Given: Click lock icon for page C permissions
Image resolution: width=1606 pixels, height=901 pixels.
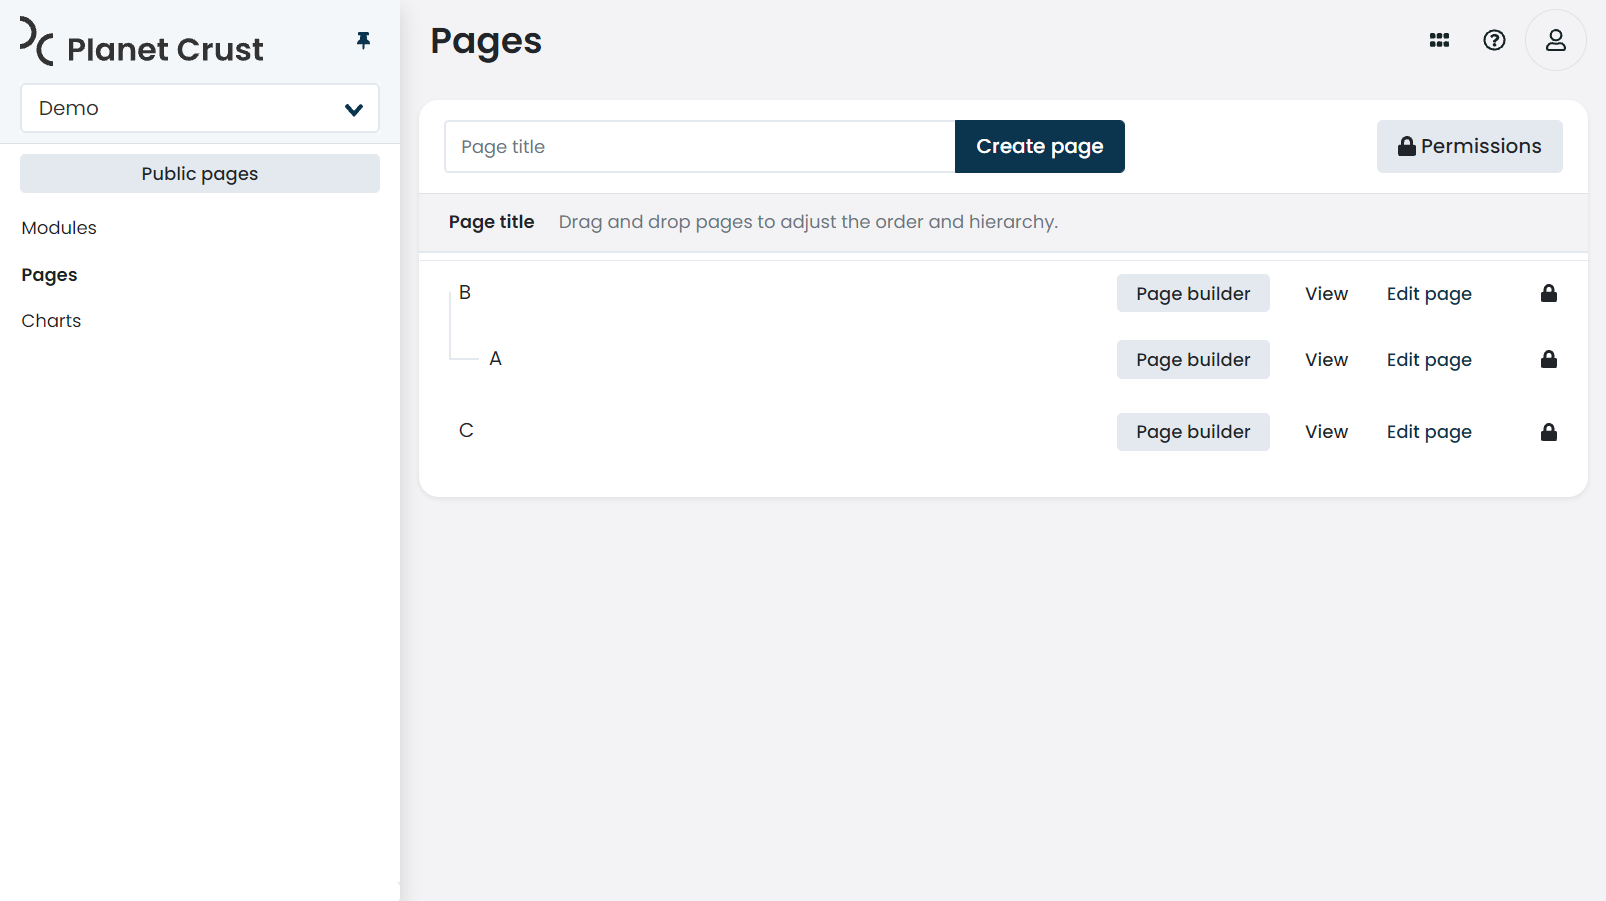Looking at the screenshot, I should tap(1548, 432).
